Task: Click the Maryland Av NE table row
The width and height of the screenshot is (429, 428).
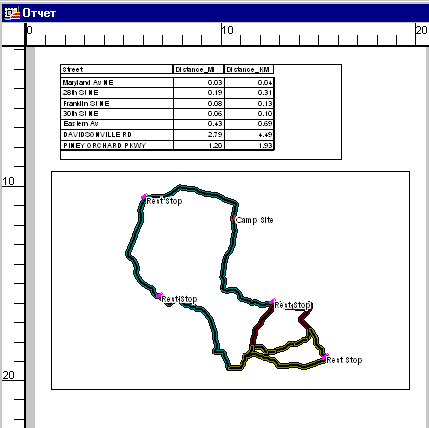Action: click(167, 83)
